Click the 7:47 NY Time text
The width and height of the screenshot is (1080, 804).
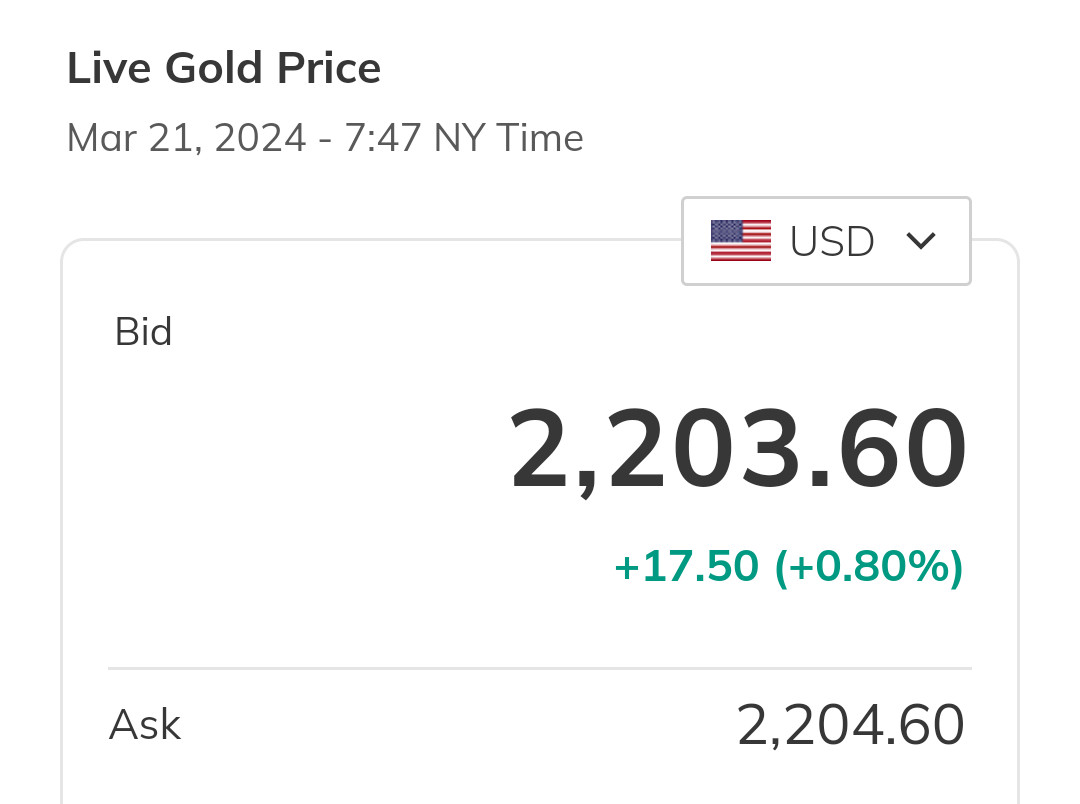coord(464,138)
